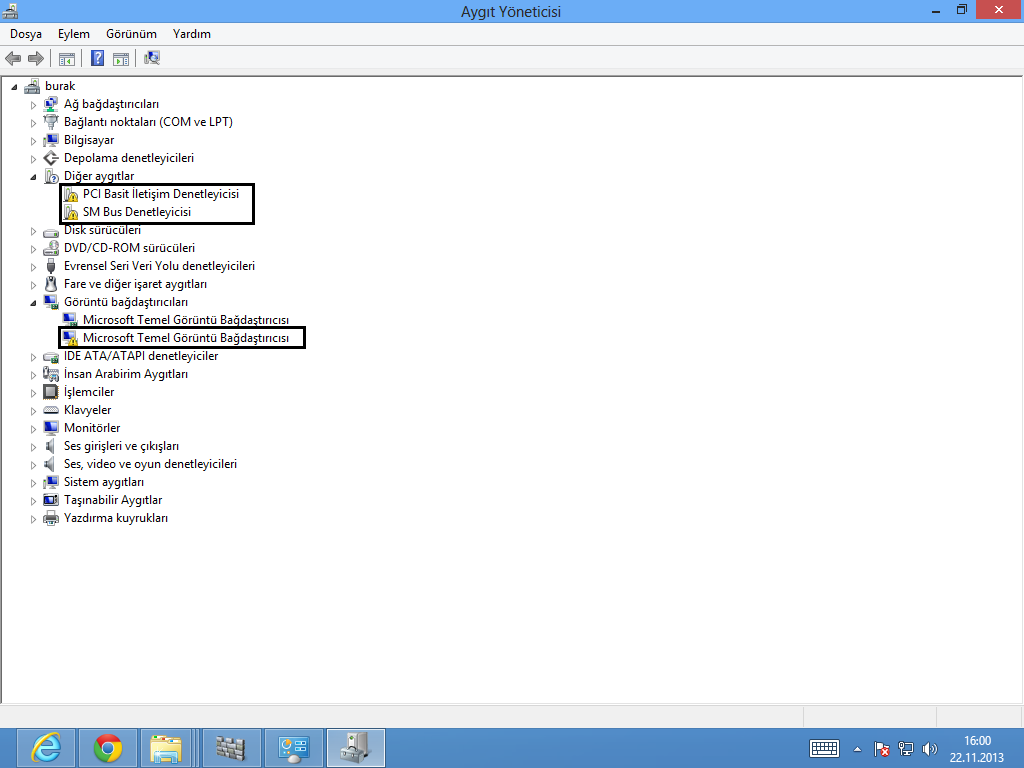Click the Diğer aygıtlar question mark icon
Screen dimensions: 1024x768
point(50,176)
